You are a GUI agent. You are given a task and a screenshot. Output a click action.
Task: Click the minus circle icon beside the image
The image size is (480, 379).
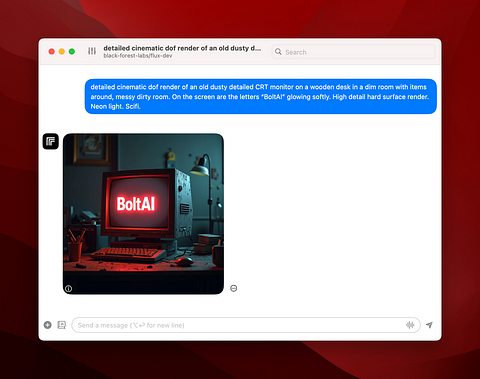tap(234, 288)
